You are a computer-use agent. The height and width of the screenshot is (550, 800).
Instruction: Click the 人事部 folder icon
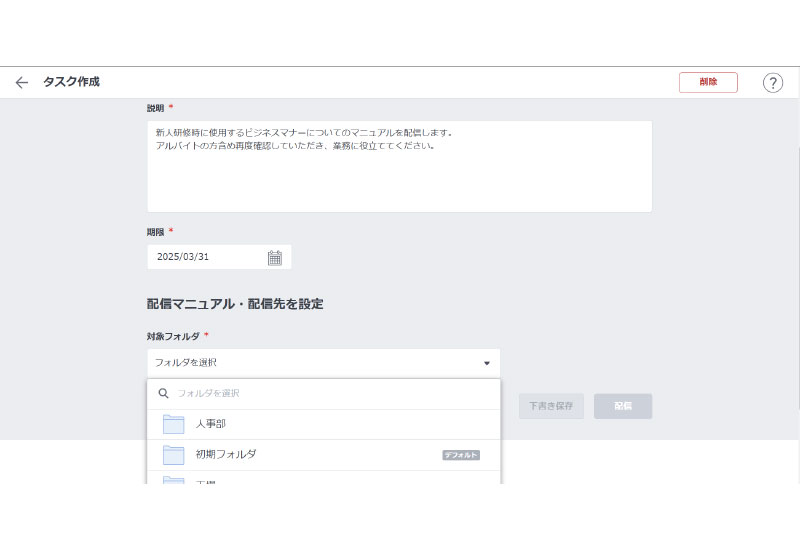tap(174, 424)
